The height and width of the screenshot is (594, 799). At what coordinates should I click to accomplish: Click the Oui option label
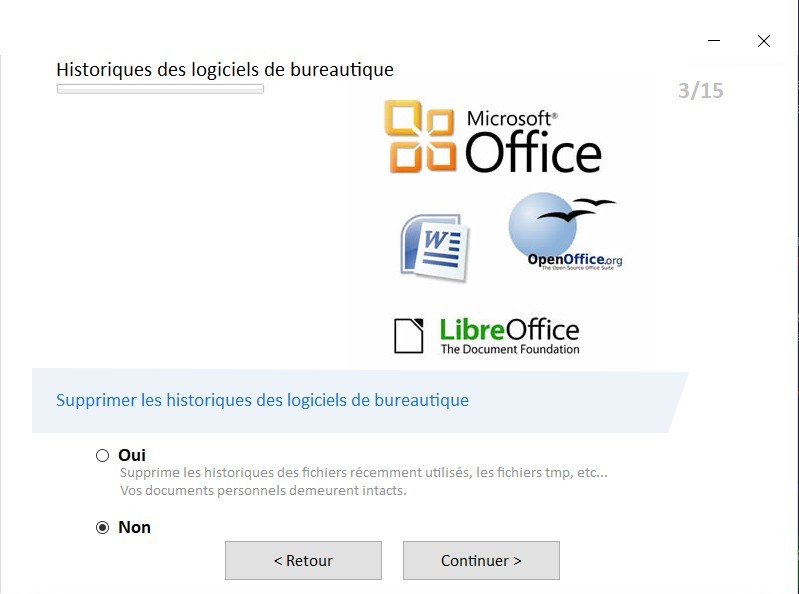[x=132, y=455]
